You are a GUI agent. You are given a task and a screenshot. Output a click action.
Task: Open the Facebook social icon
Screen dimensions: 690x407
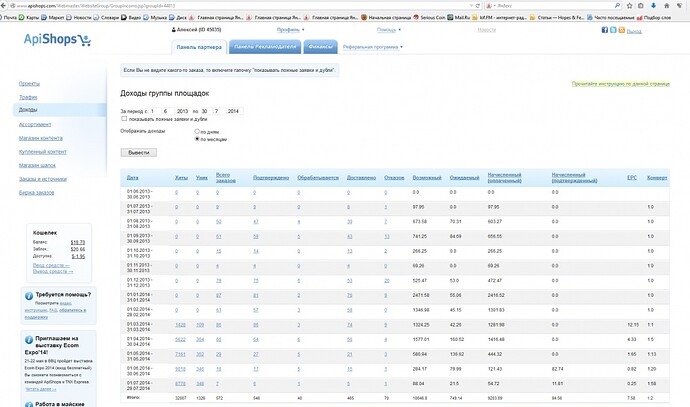pyautogui.click(x=605, y=30)
